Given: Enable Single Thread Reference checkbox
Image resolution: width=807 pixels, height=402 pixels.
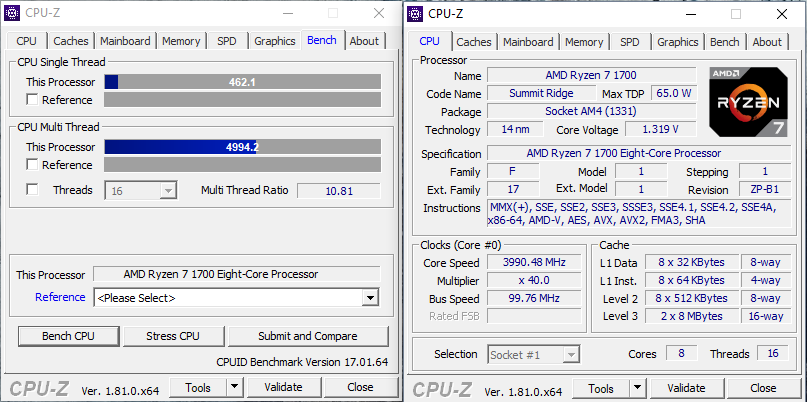Looking at the screenshot, I should tap(32, 100).
